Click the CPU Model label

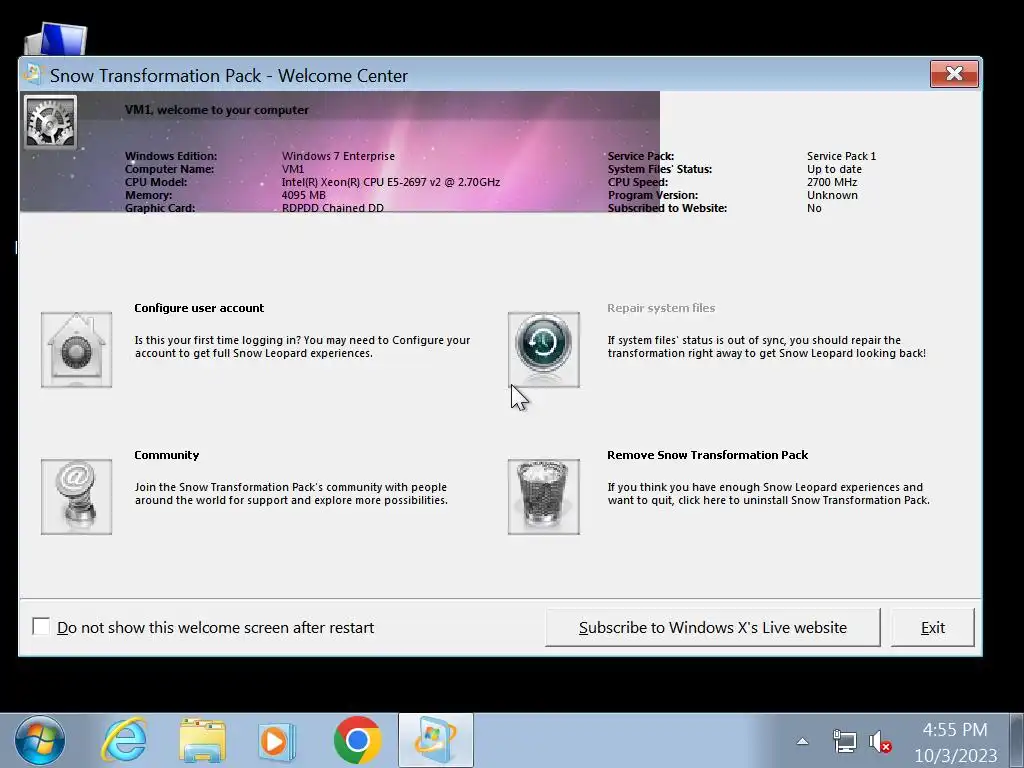(x=155, y=182)
